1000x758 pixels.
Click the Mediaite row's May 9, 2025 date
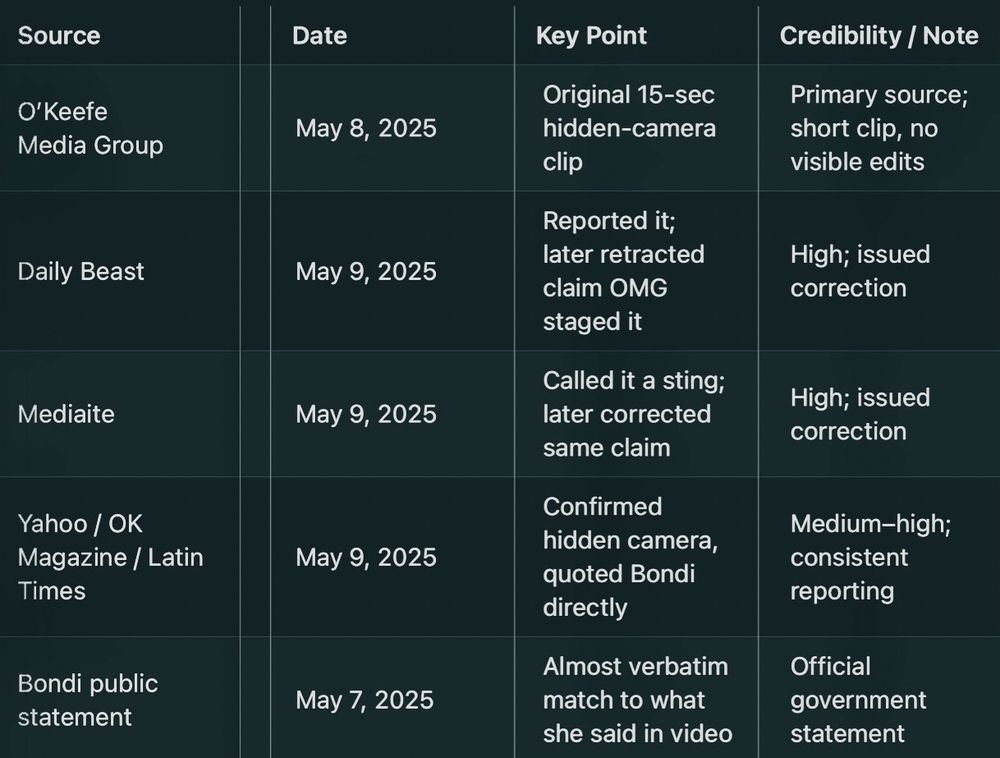click(366, 414)
